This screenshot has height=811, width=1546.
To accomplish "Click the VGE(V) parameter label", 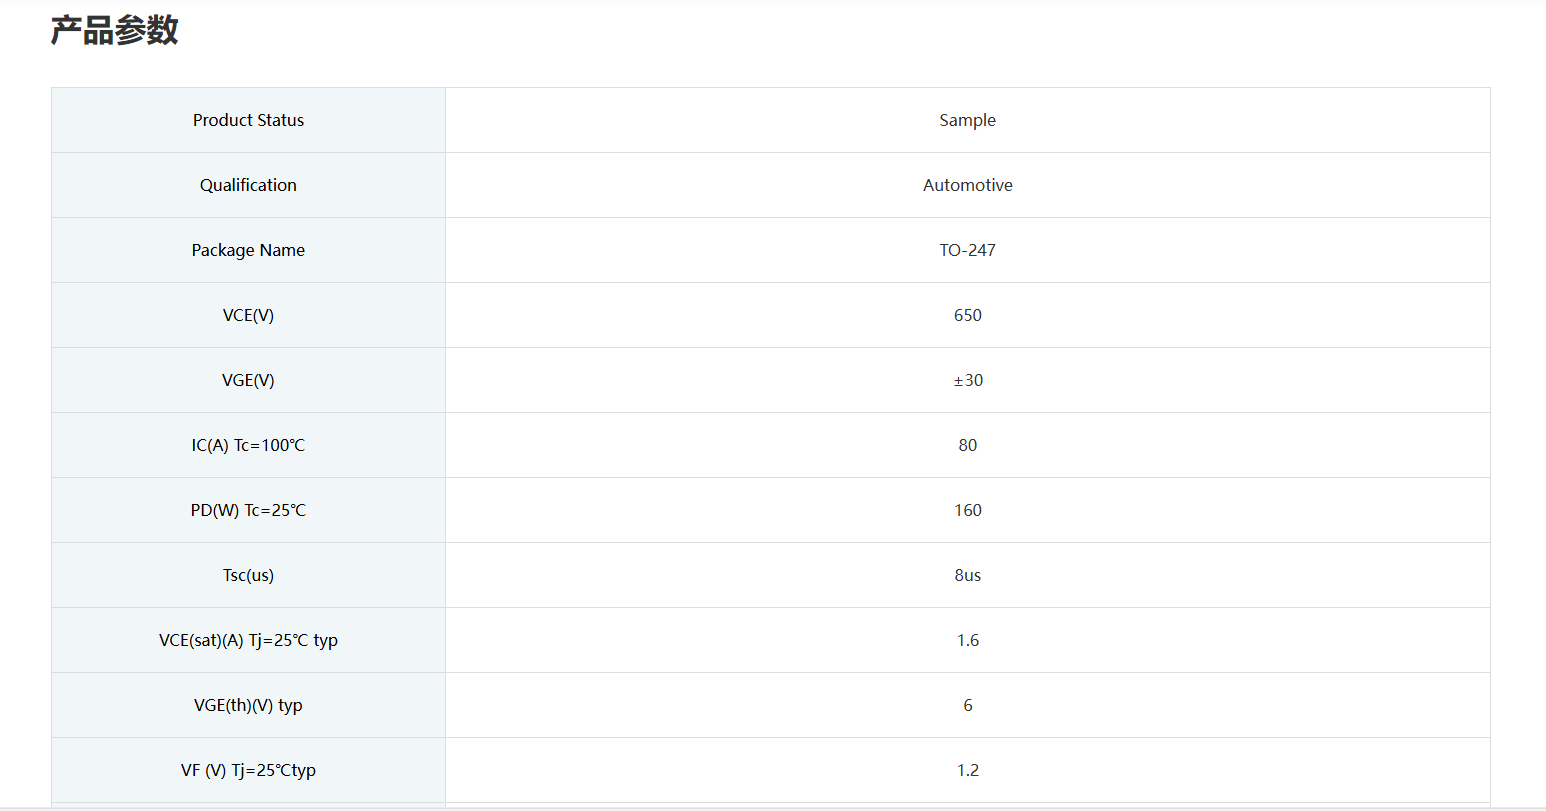I will click(248, 380).
